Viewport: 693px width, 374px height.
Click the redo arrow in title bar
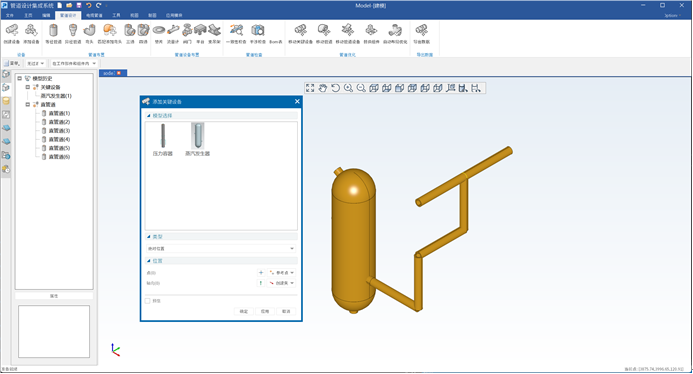[x=98, y=5]
